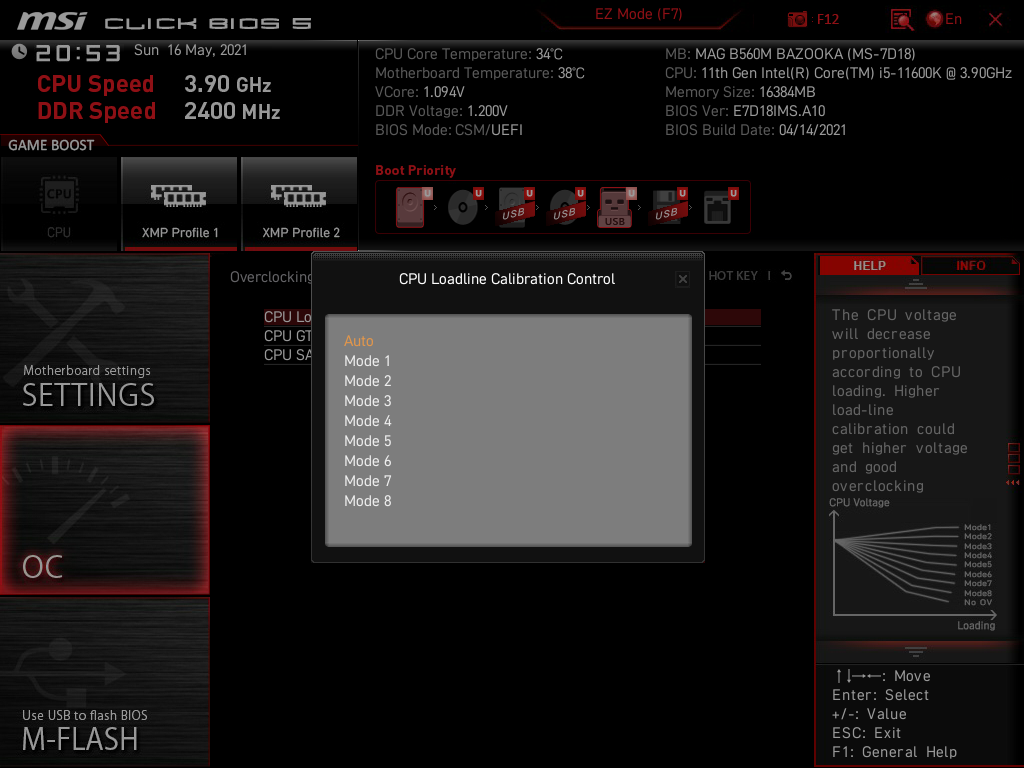Viewport: 1024px width, 768px height.
Task: Enable XMP Profile 2
Action: pos(300,204)
